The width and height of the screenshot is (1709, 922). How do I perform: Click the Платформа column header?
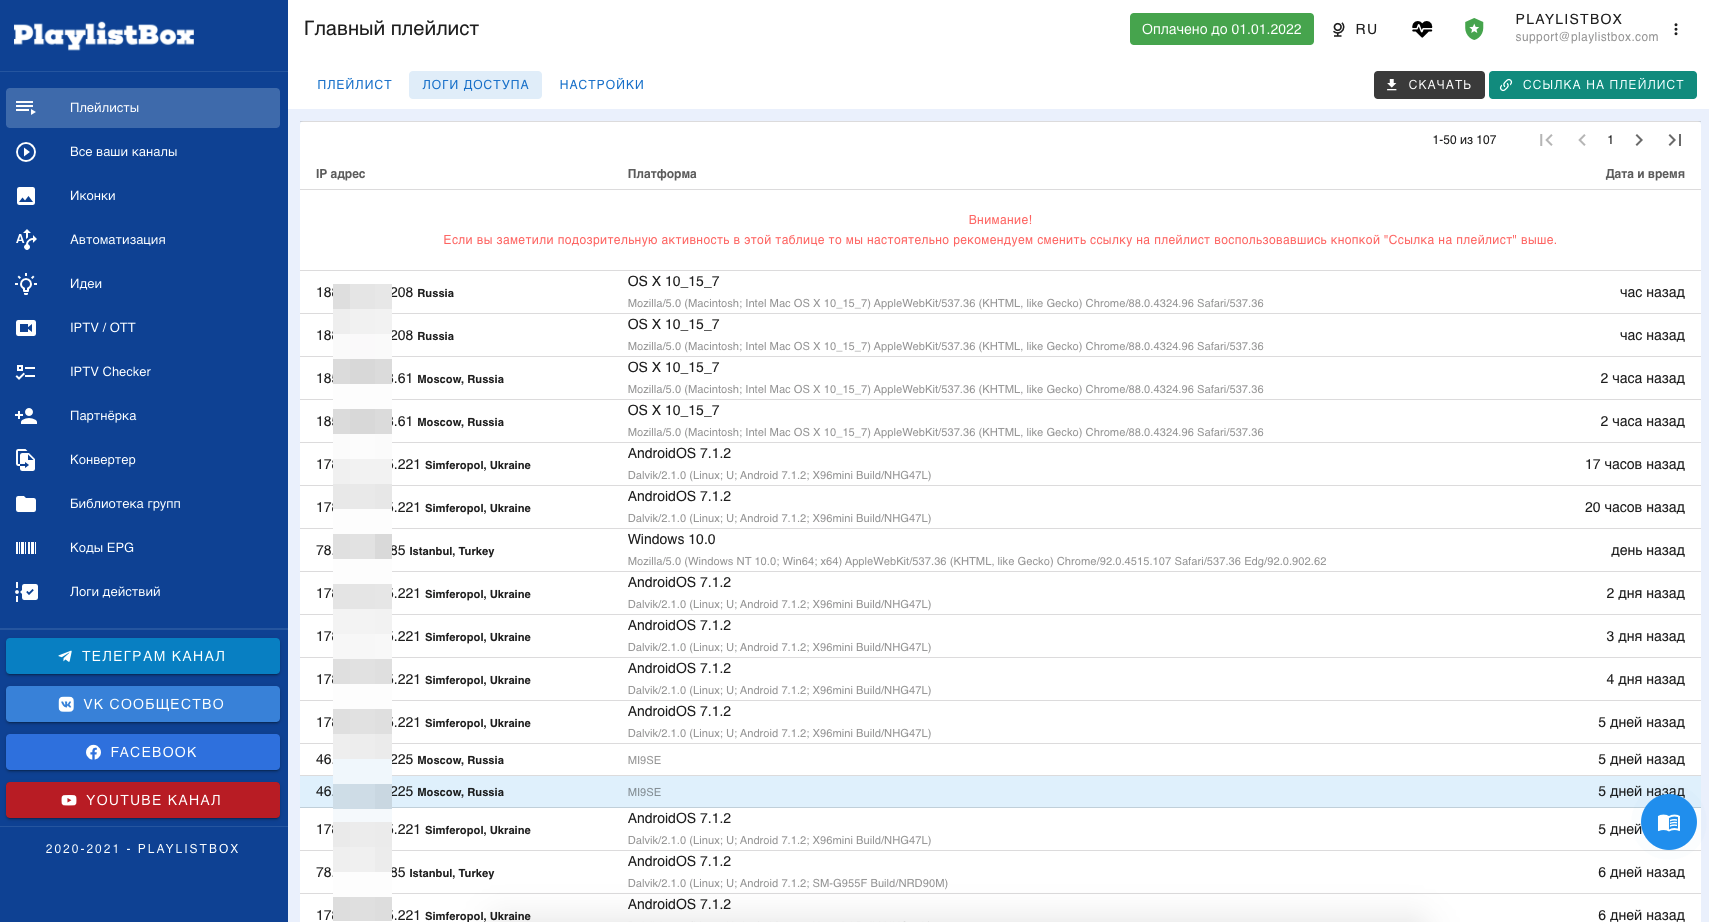click(662, 174)
